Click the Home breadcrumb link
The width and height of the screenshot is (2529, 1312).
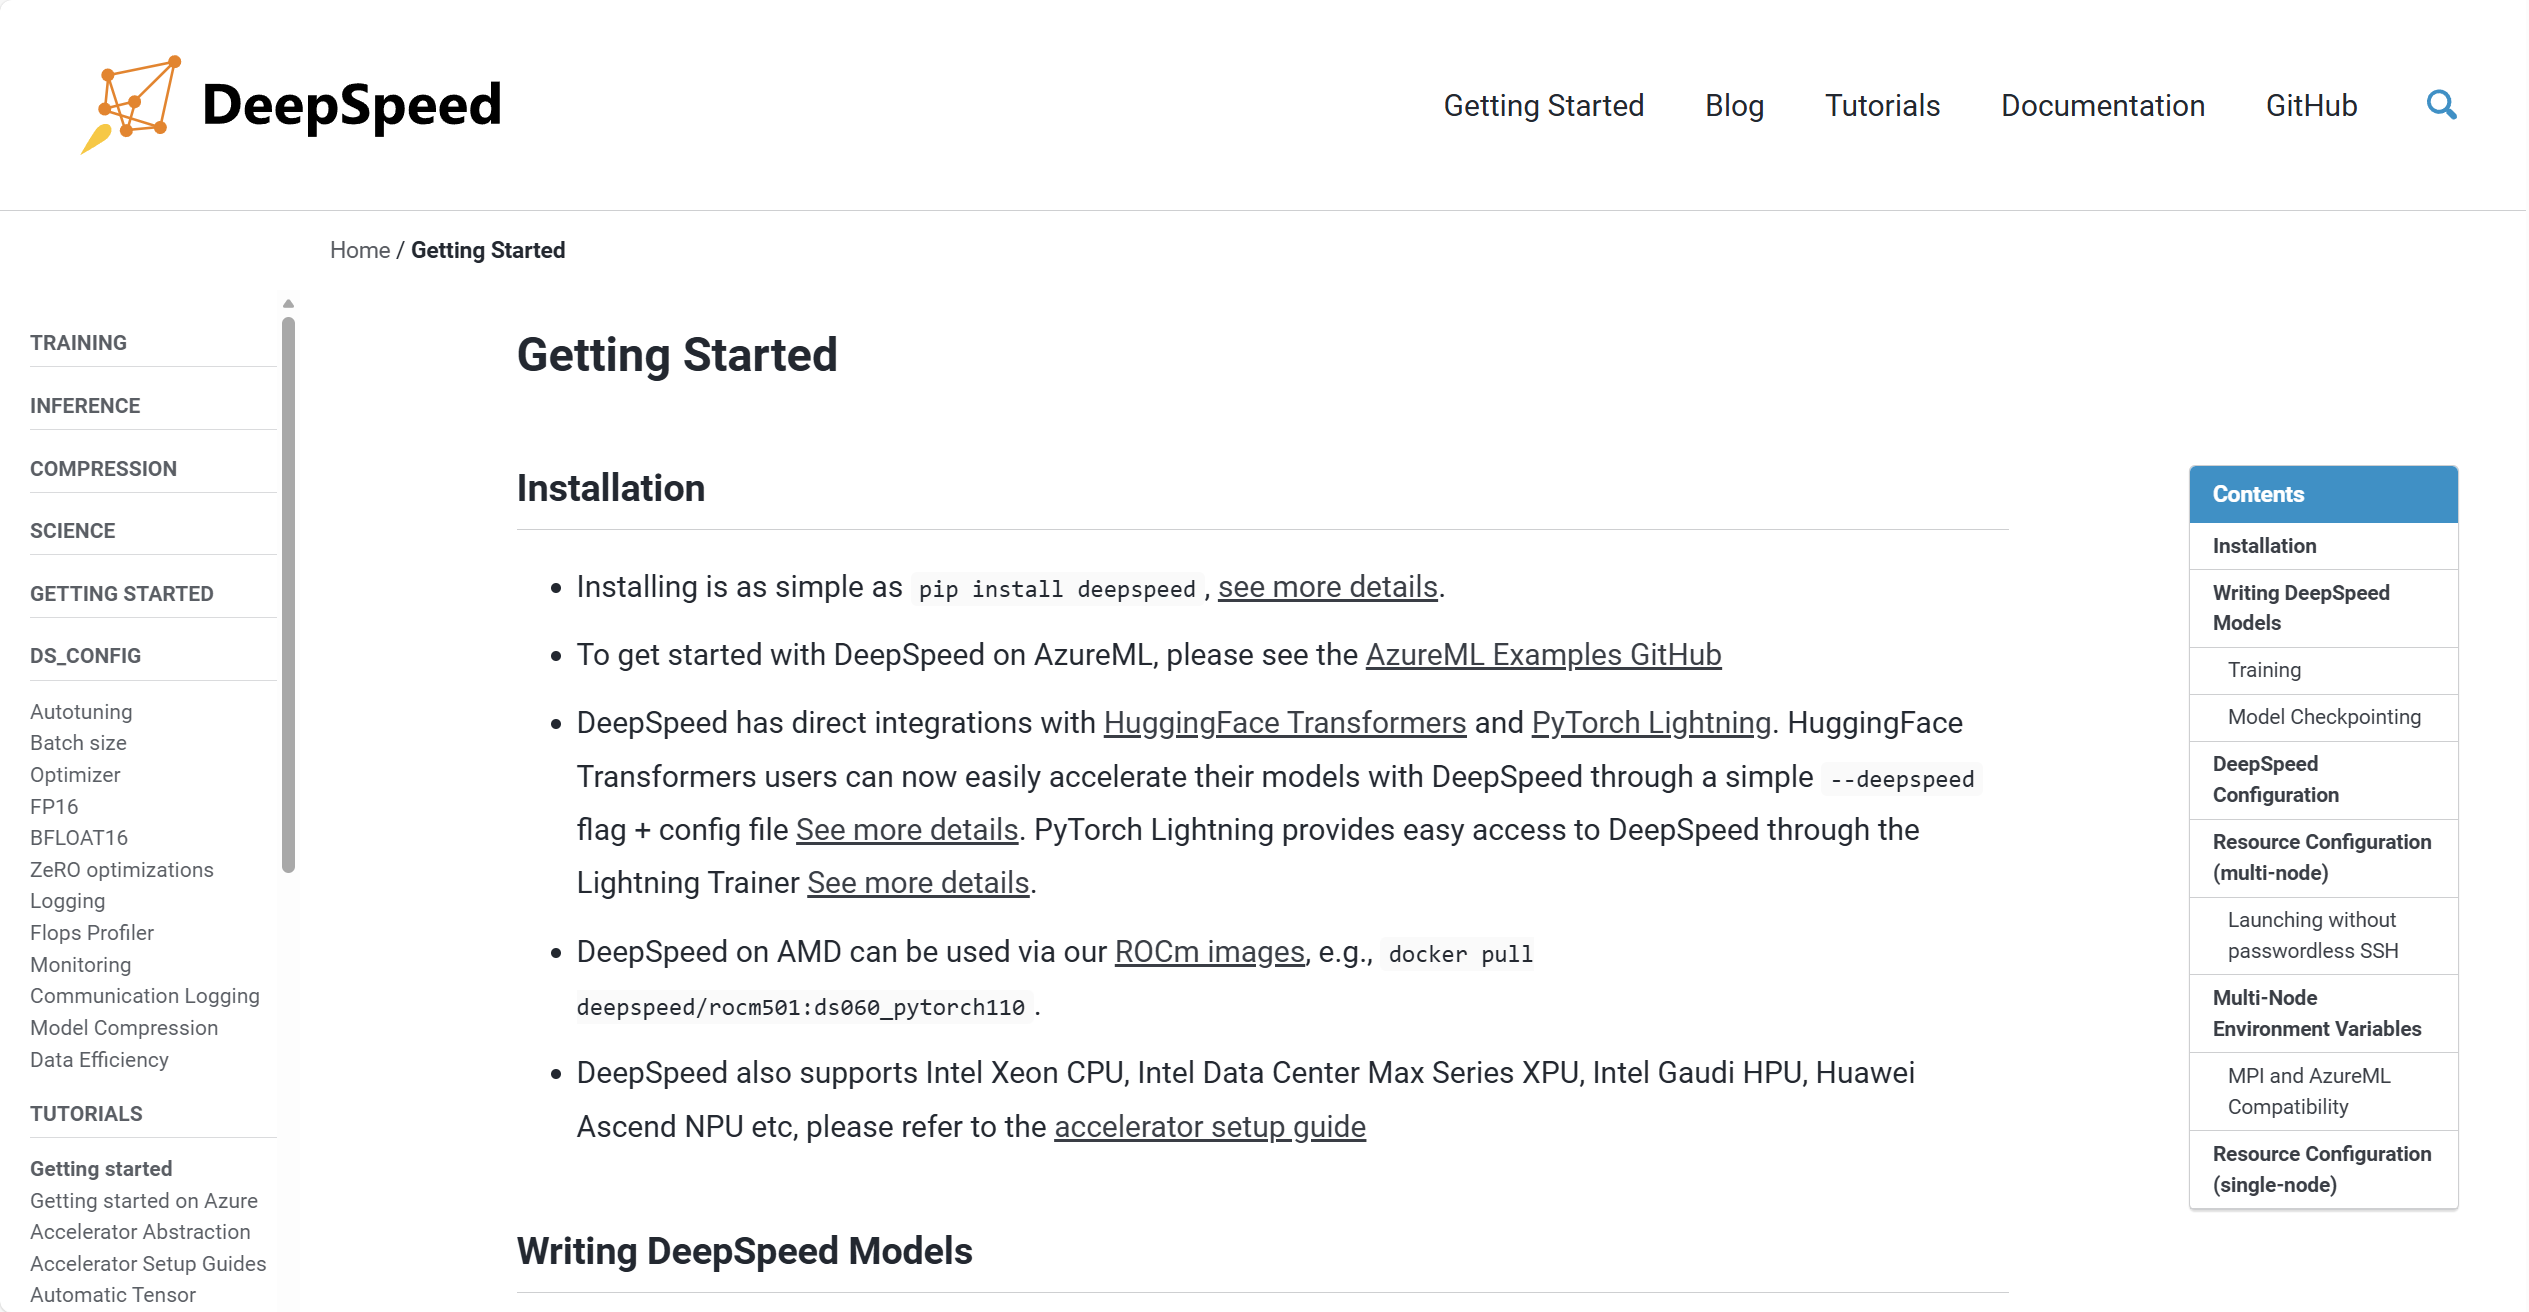359,250
